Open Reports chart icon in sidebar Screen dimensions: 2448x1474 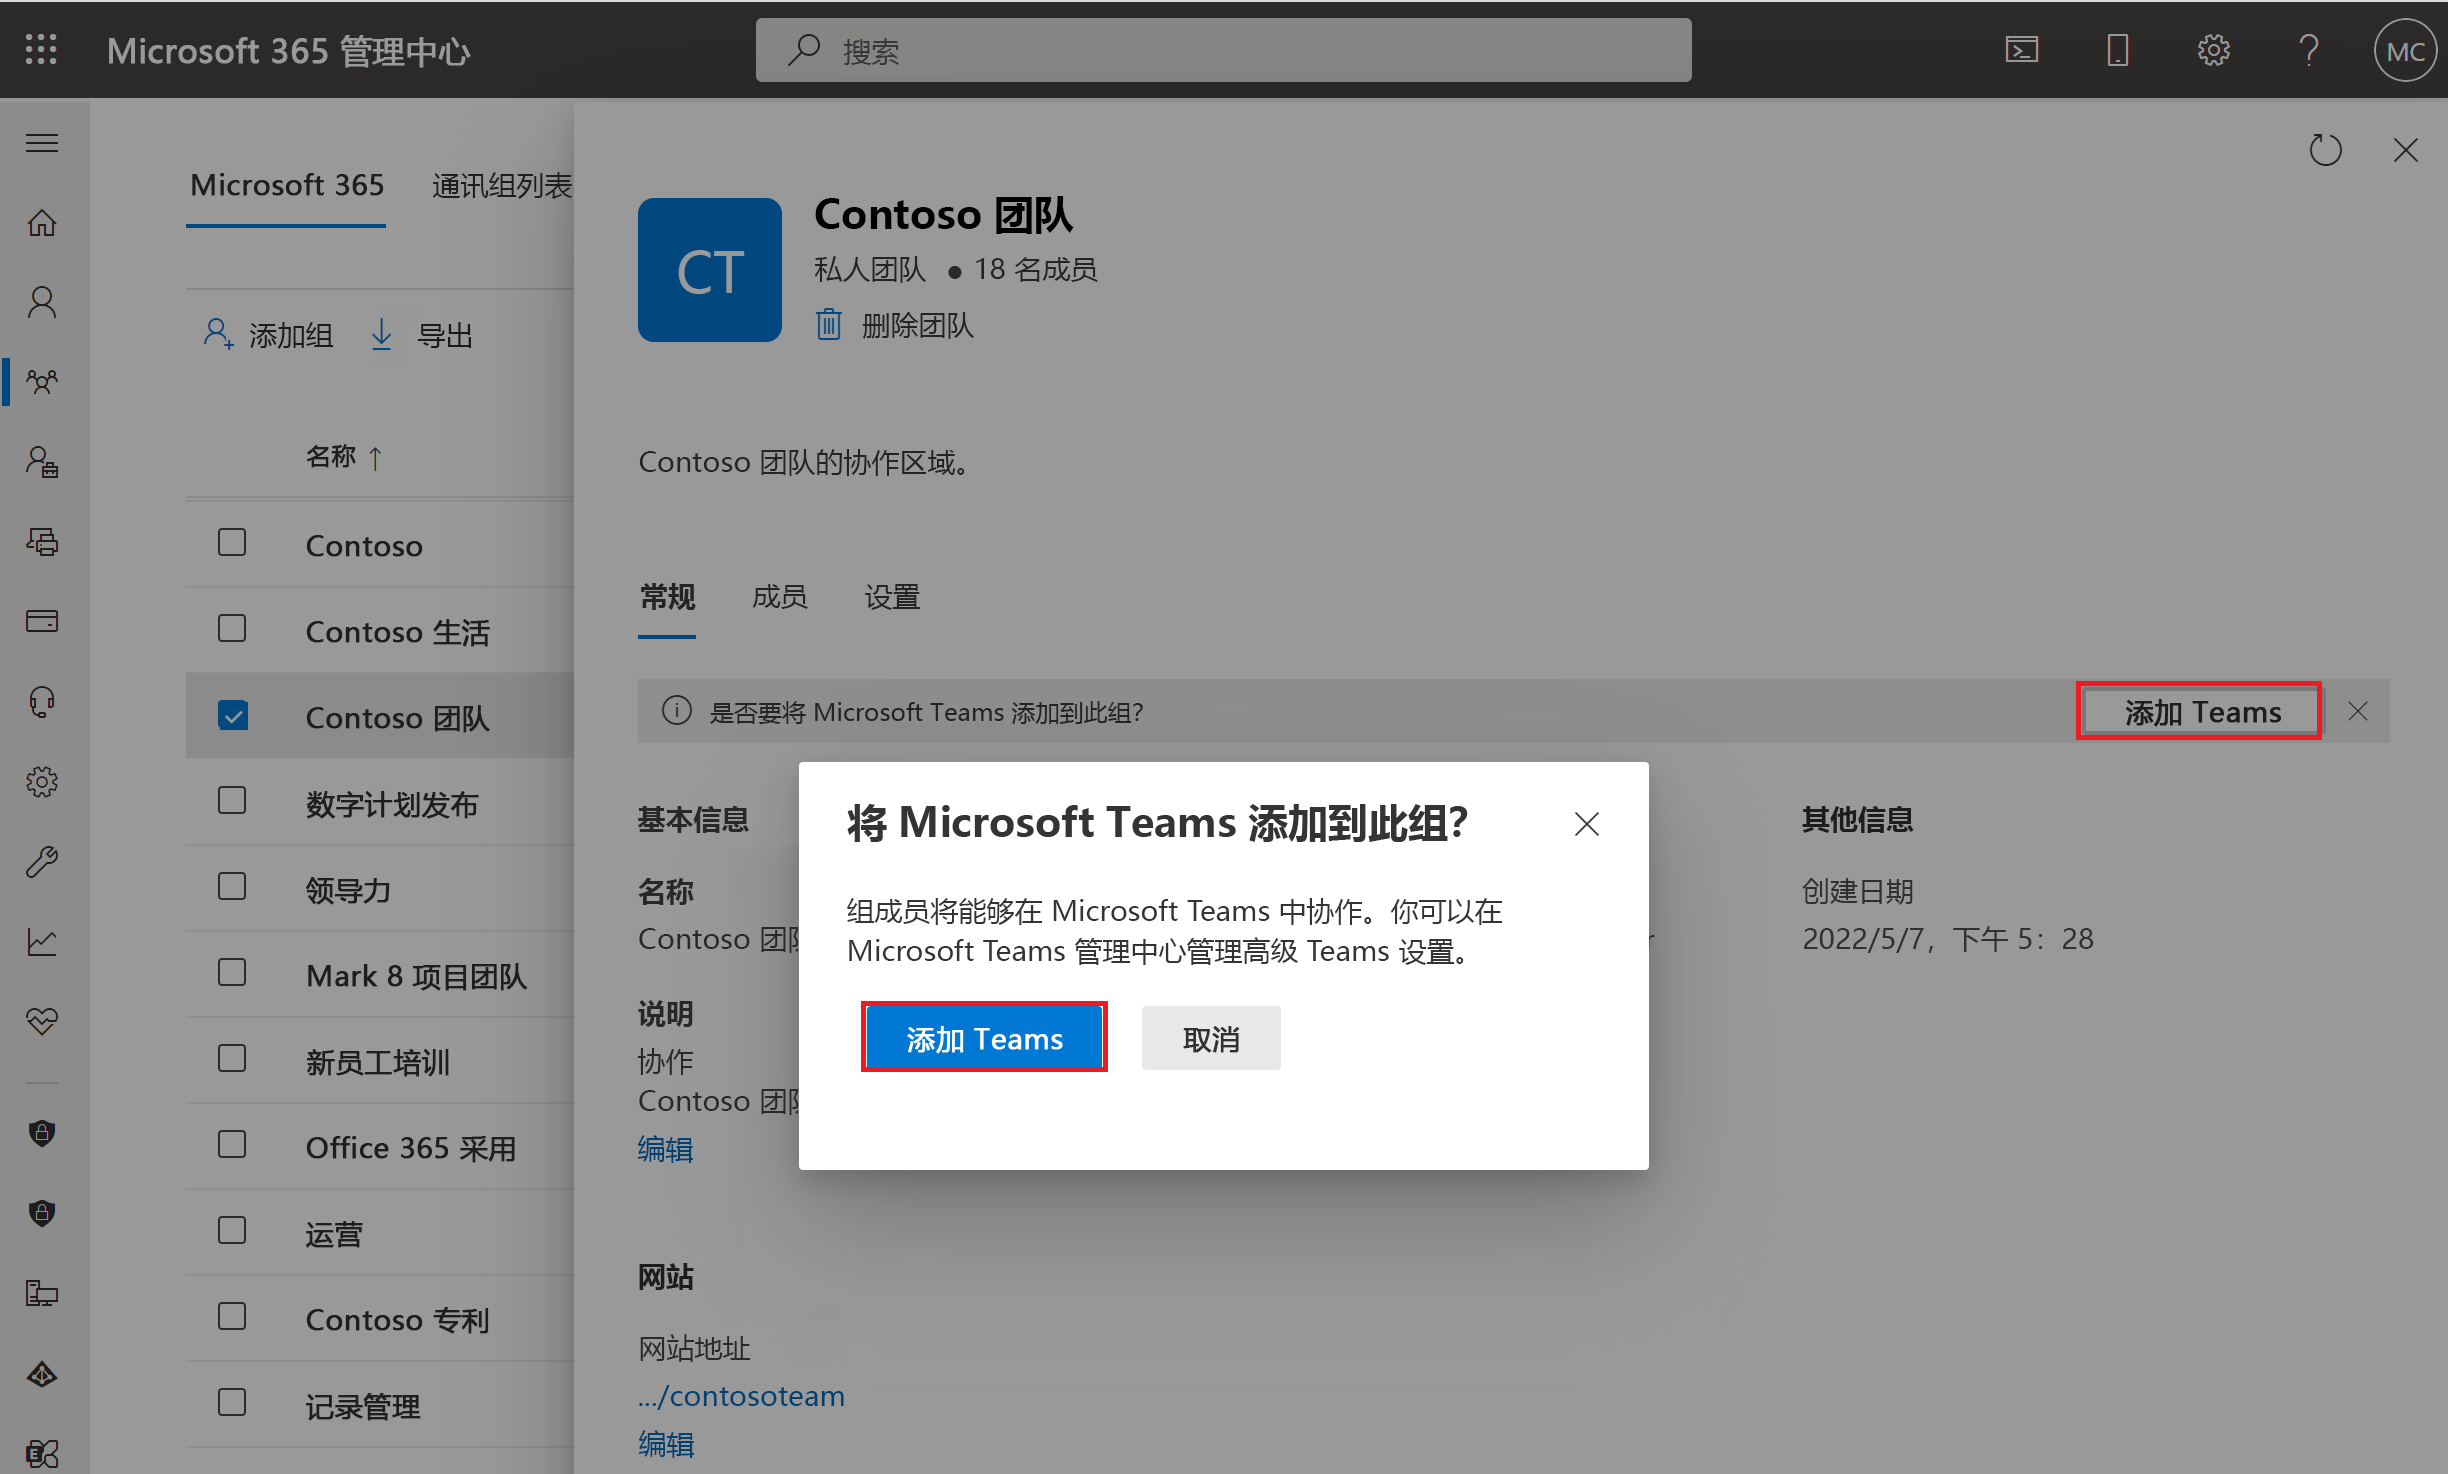pos(42,942)
